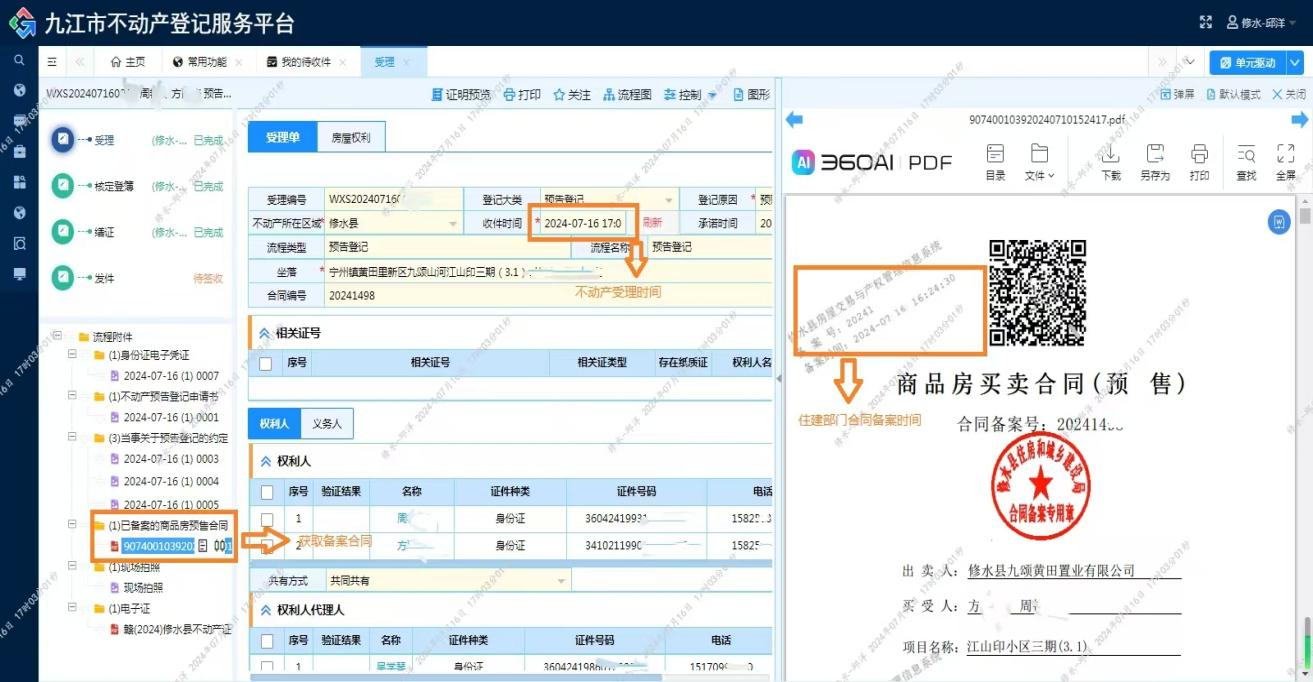The image size is (1313, 682).
Task: Open the 现场拍照 file item
Action: [x=143, y=587]
